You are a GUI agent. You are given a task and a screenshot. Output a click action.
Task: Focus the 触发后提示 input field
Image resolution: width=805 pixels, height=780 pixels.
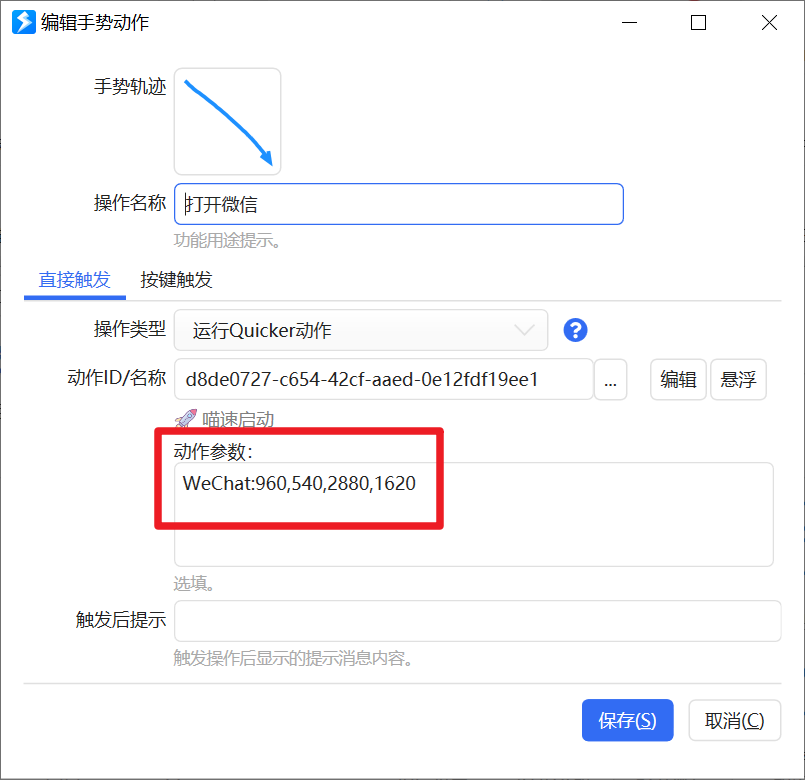[477, 620]
